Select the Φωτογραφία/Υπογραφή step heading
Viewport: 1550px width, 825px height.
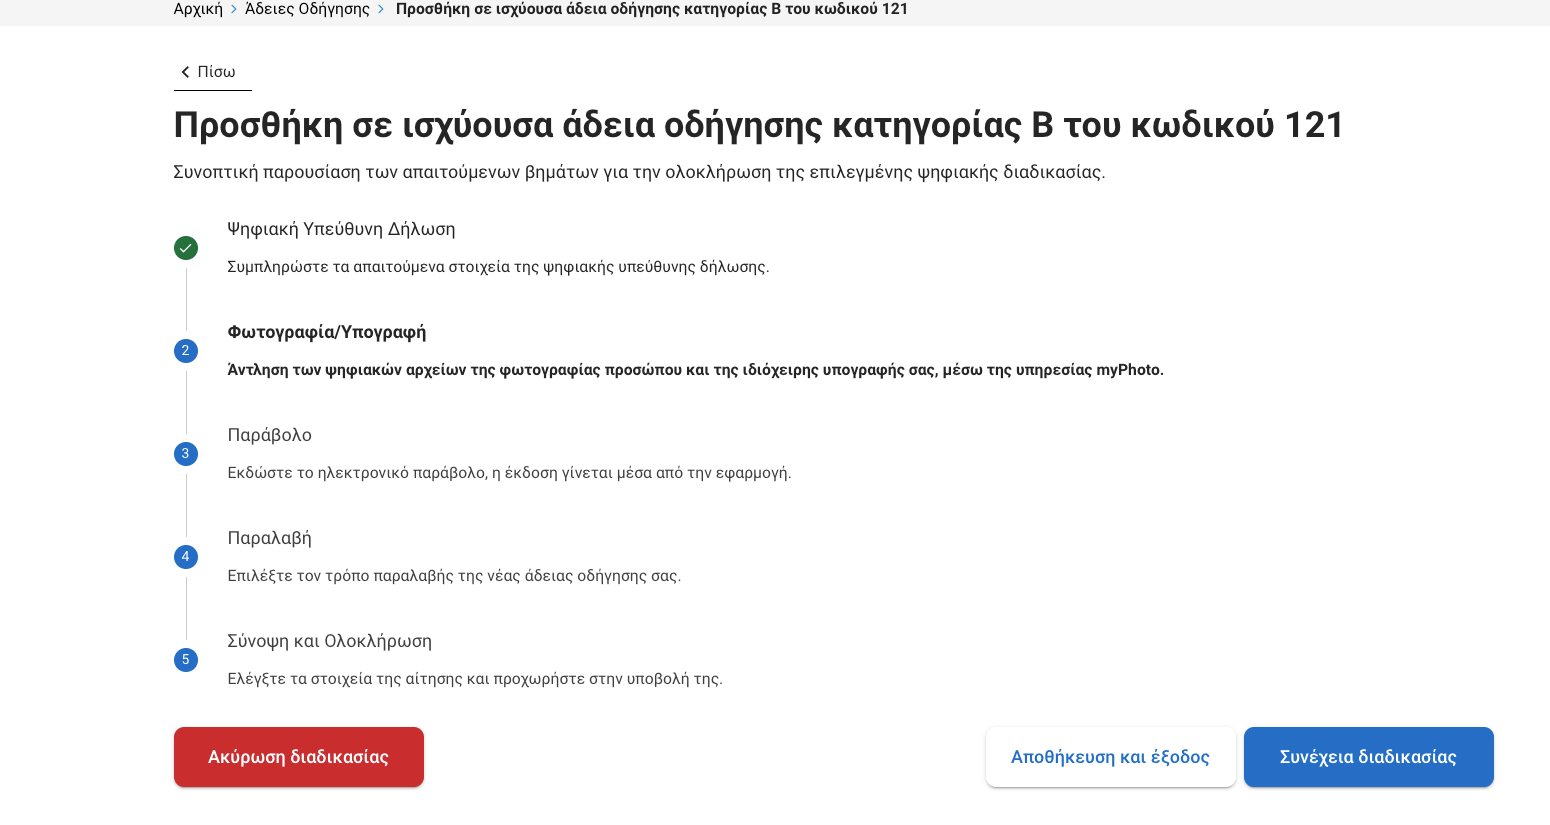pos(326,332)
